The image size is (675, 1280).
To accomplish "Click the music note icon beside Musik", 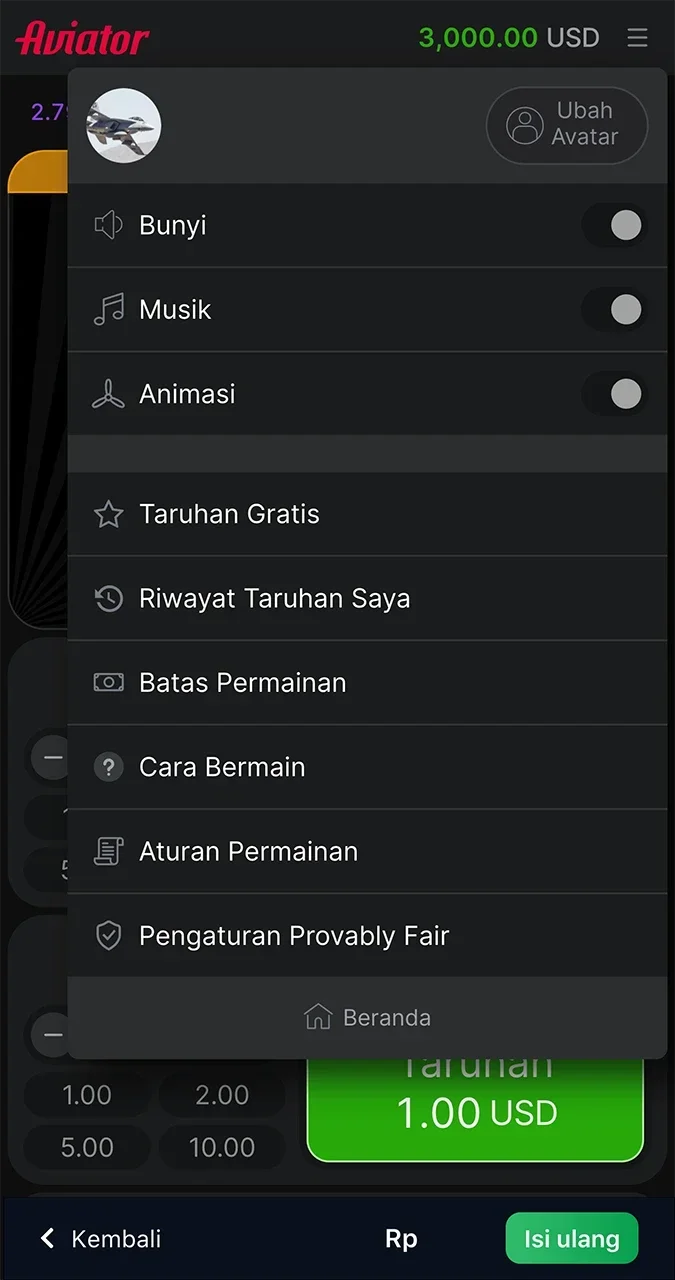I will (108, 309).
